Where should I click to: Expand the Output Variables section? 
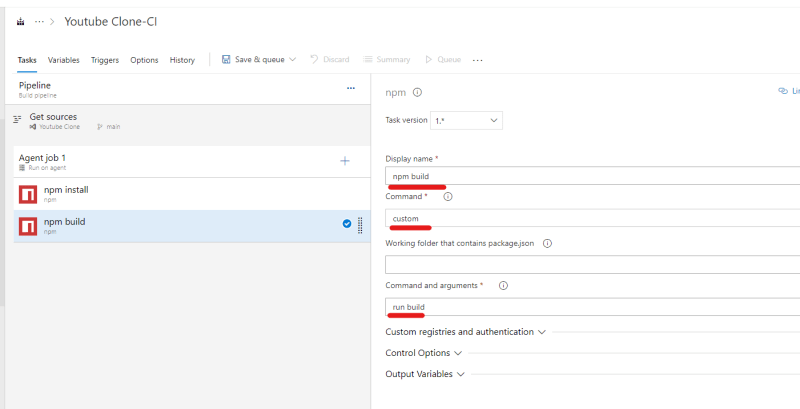click(425, 374)
